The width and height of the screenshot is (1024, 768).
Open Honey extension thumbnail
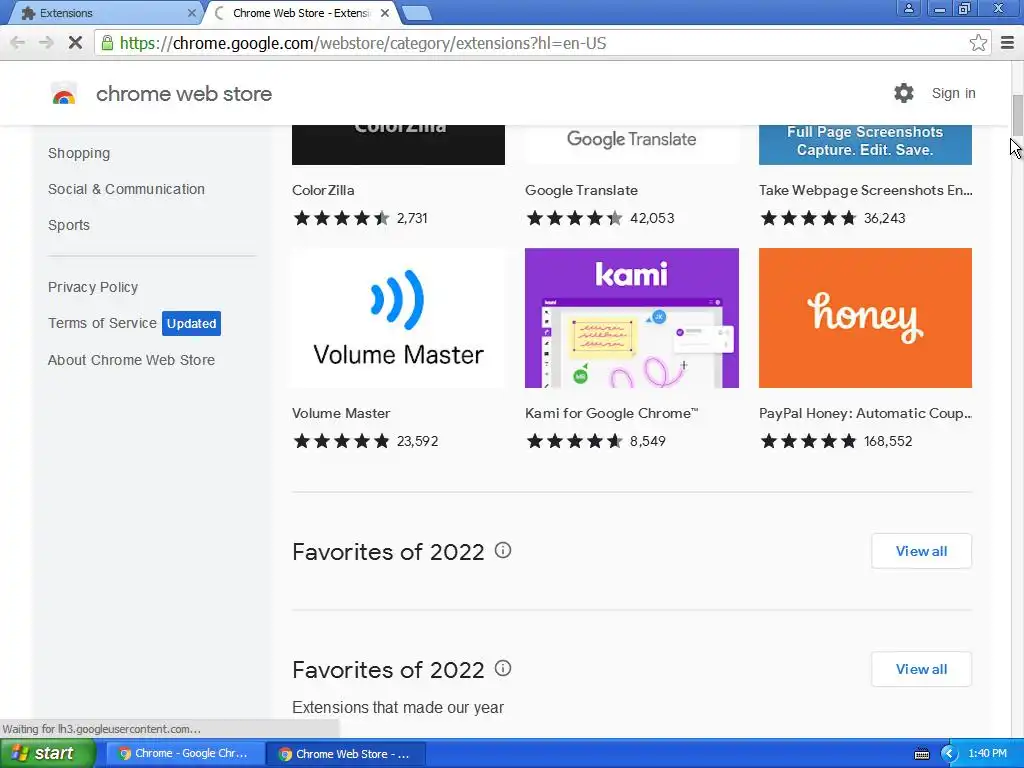pyautogui.click(x=865, y=318)
